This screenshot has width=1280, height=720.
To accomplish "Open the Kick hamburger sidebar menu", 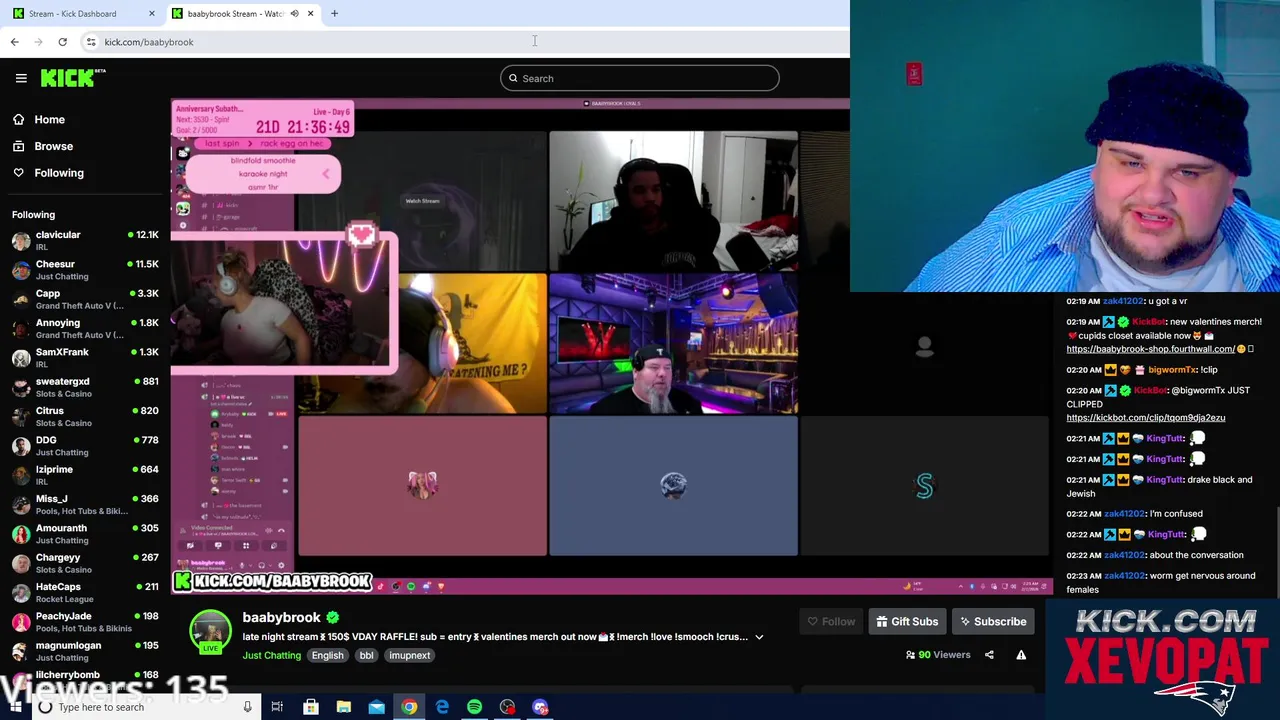I will [21, 78].
